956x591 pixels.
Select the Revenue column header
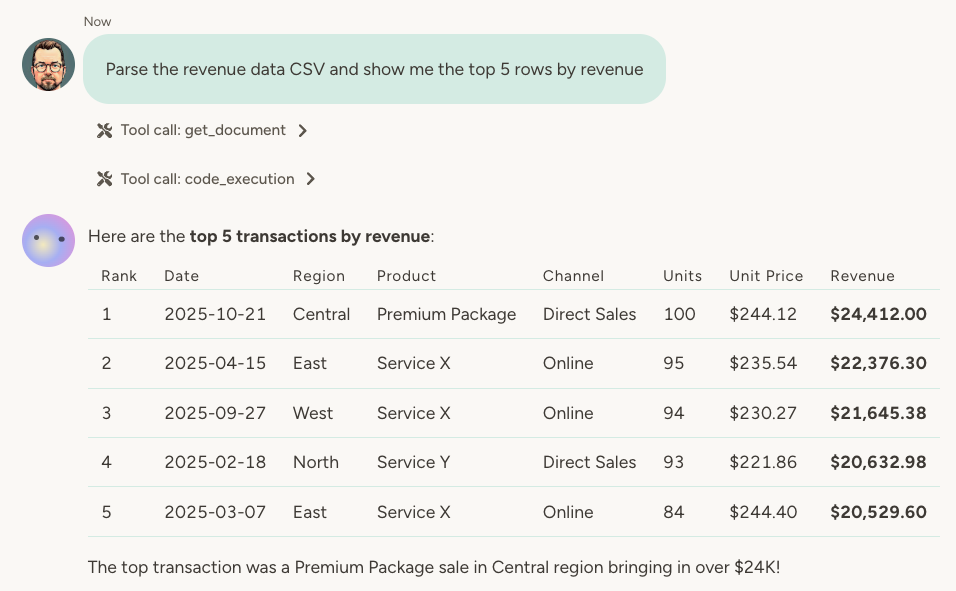click(x=862, y=276)
